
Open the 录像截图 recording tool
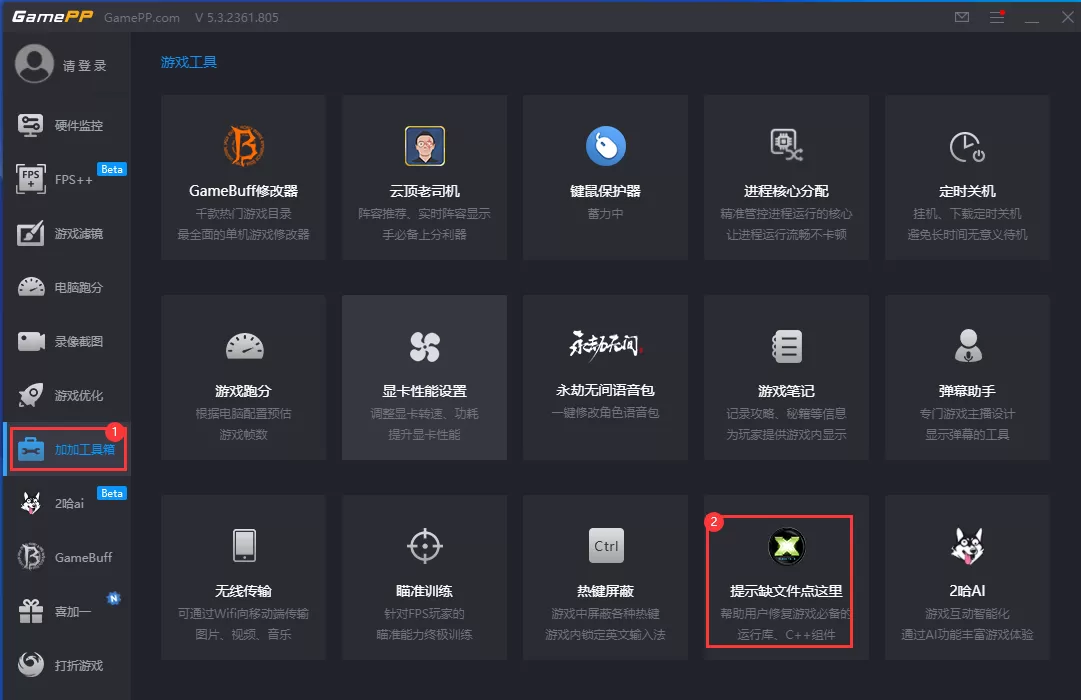(67, 341)
